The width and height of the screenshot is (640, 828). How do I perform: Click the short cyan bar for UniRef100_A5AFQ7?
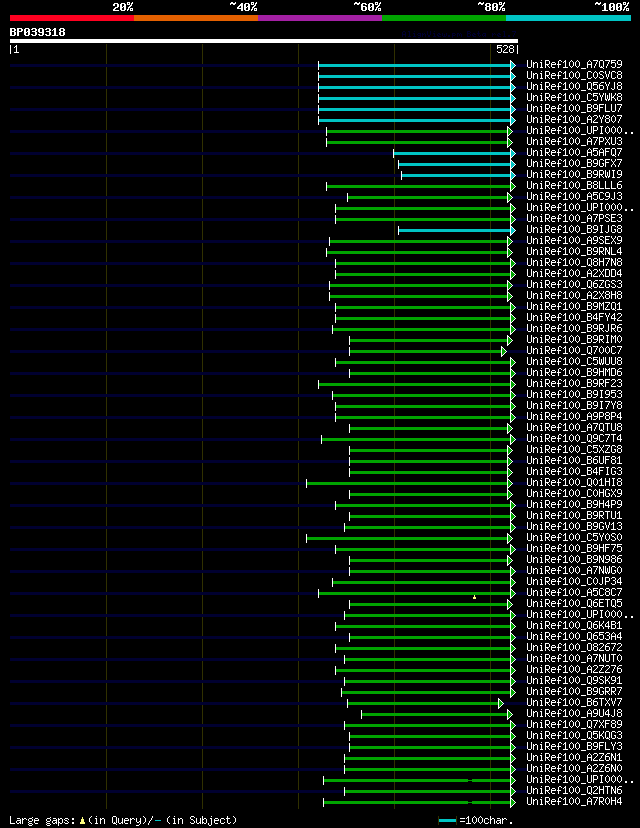453,154
